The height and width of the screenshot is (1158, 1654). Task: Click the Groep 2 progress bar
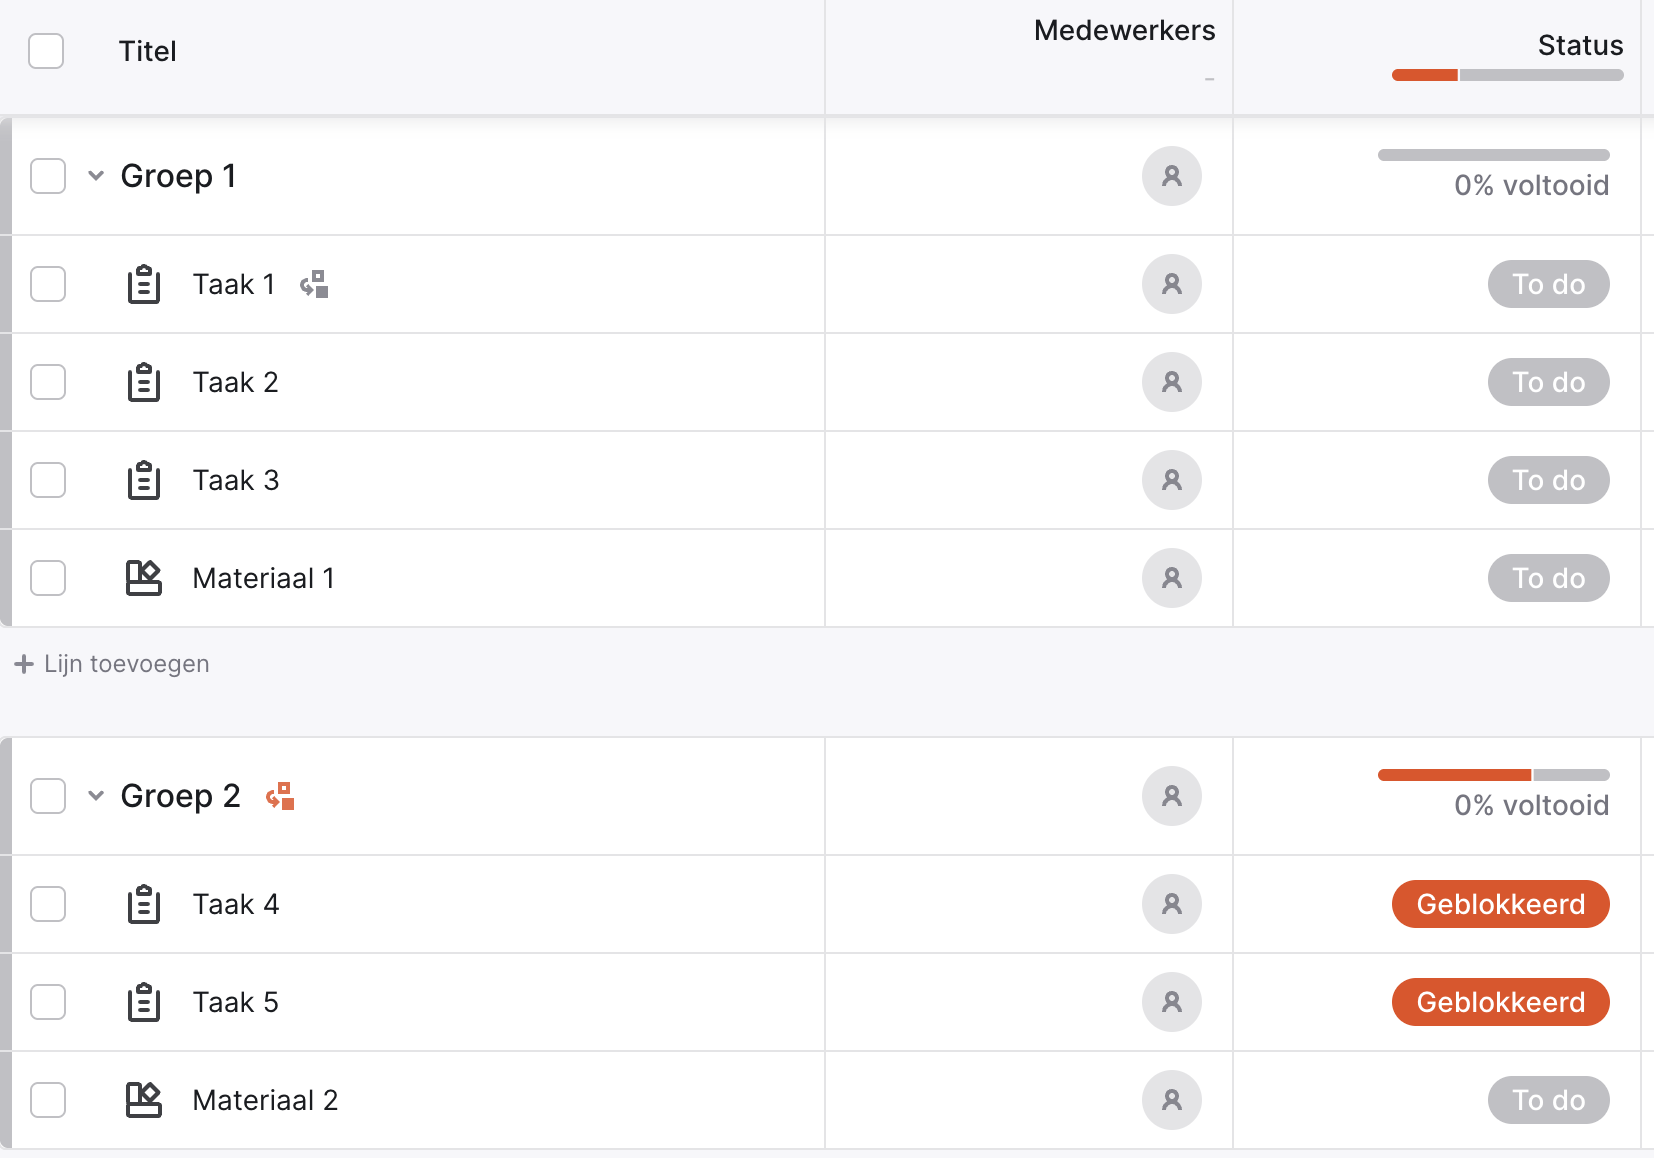1494,775
